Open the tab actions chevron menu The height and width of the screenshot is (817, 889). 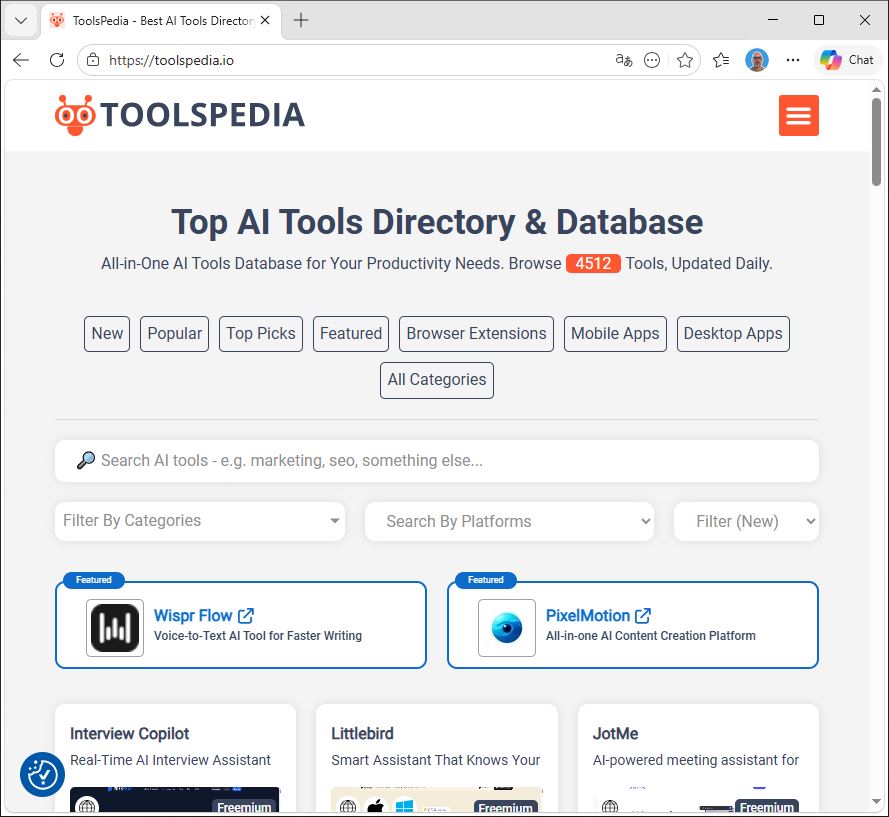21,21
